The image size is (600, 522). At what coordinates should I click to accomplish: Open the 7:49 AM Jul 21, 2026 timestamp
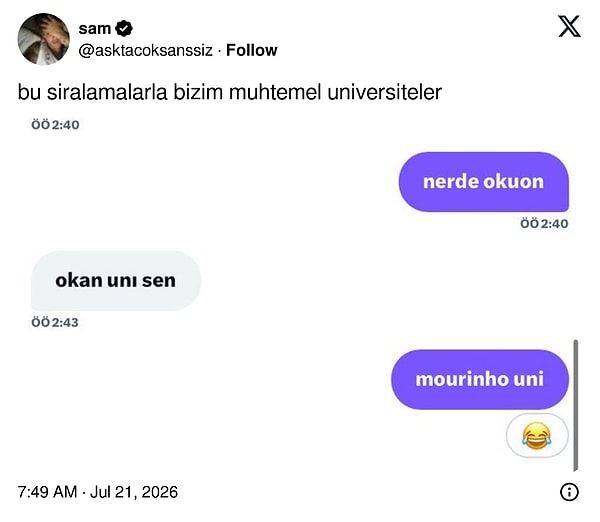[x=98, y=492]
